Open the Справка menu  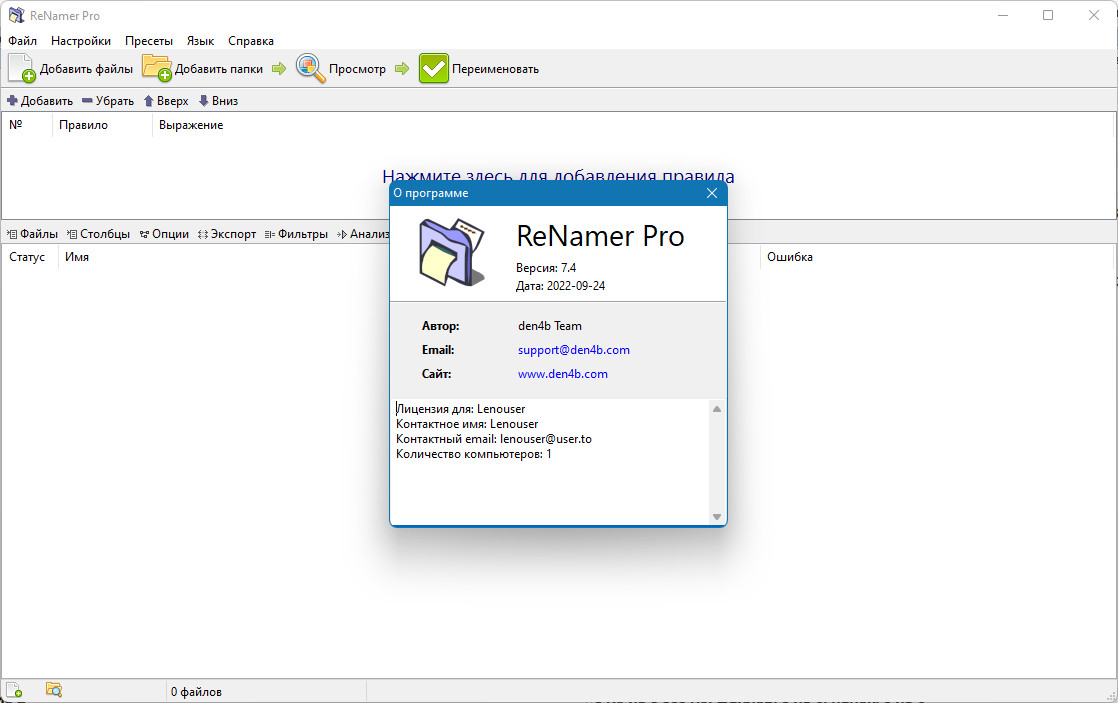[250, 41]
